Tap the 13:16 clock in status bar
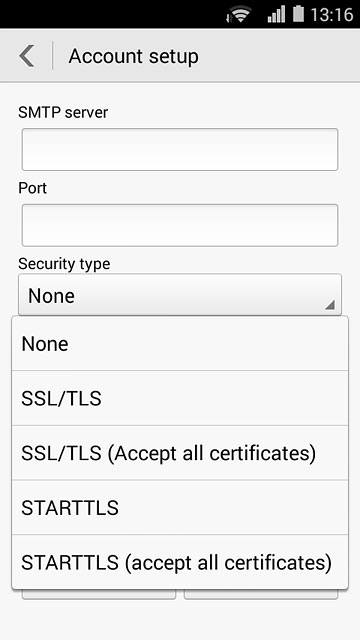Image resolution: width=360 pixels, height=640 pixels. (x=331, y=15)
